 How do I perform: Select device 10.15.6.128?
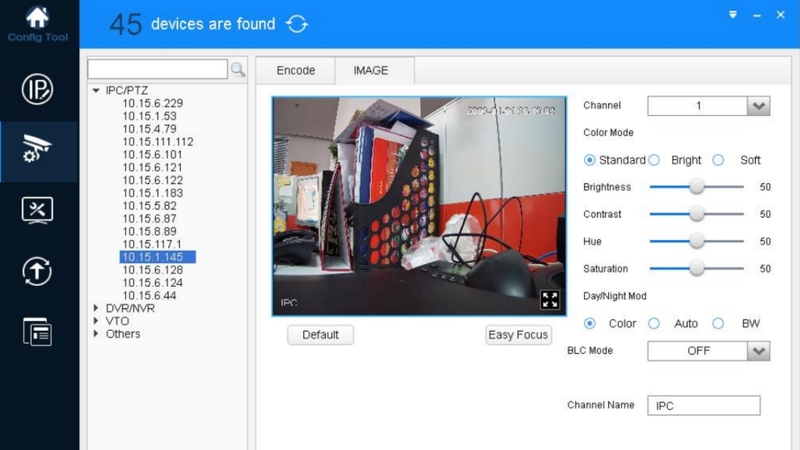153,270
